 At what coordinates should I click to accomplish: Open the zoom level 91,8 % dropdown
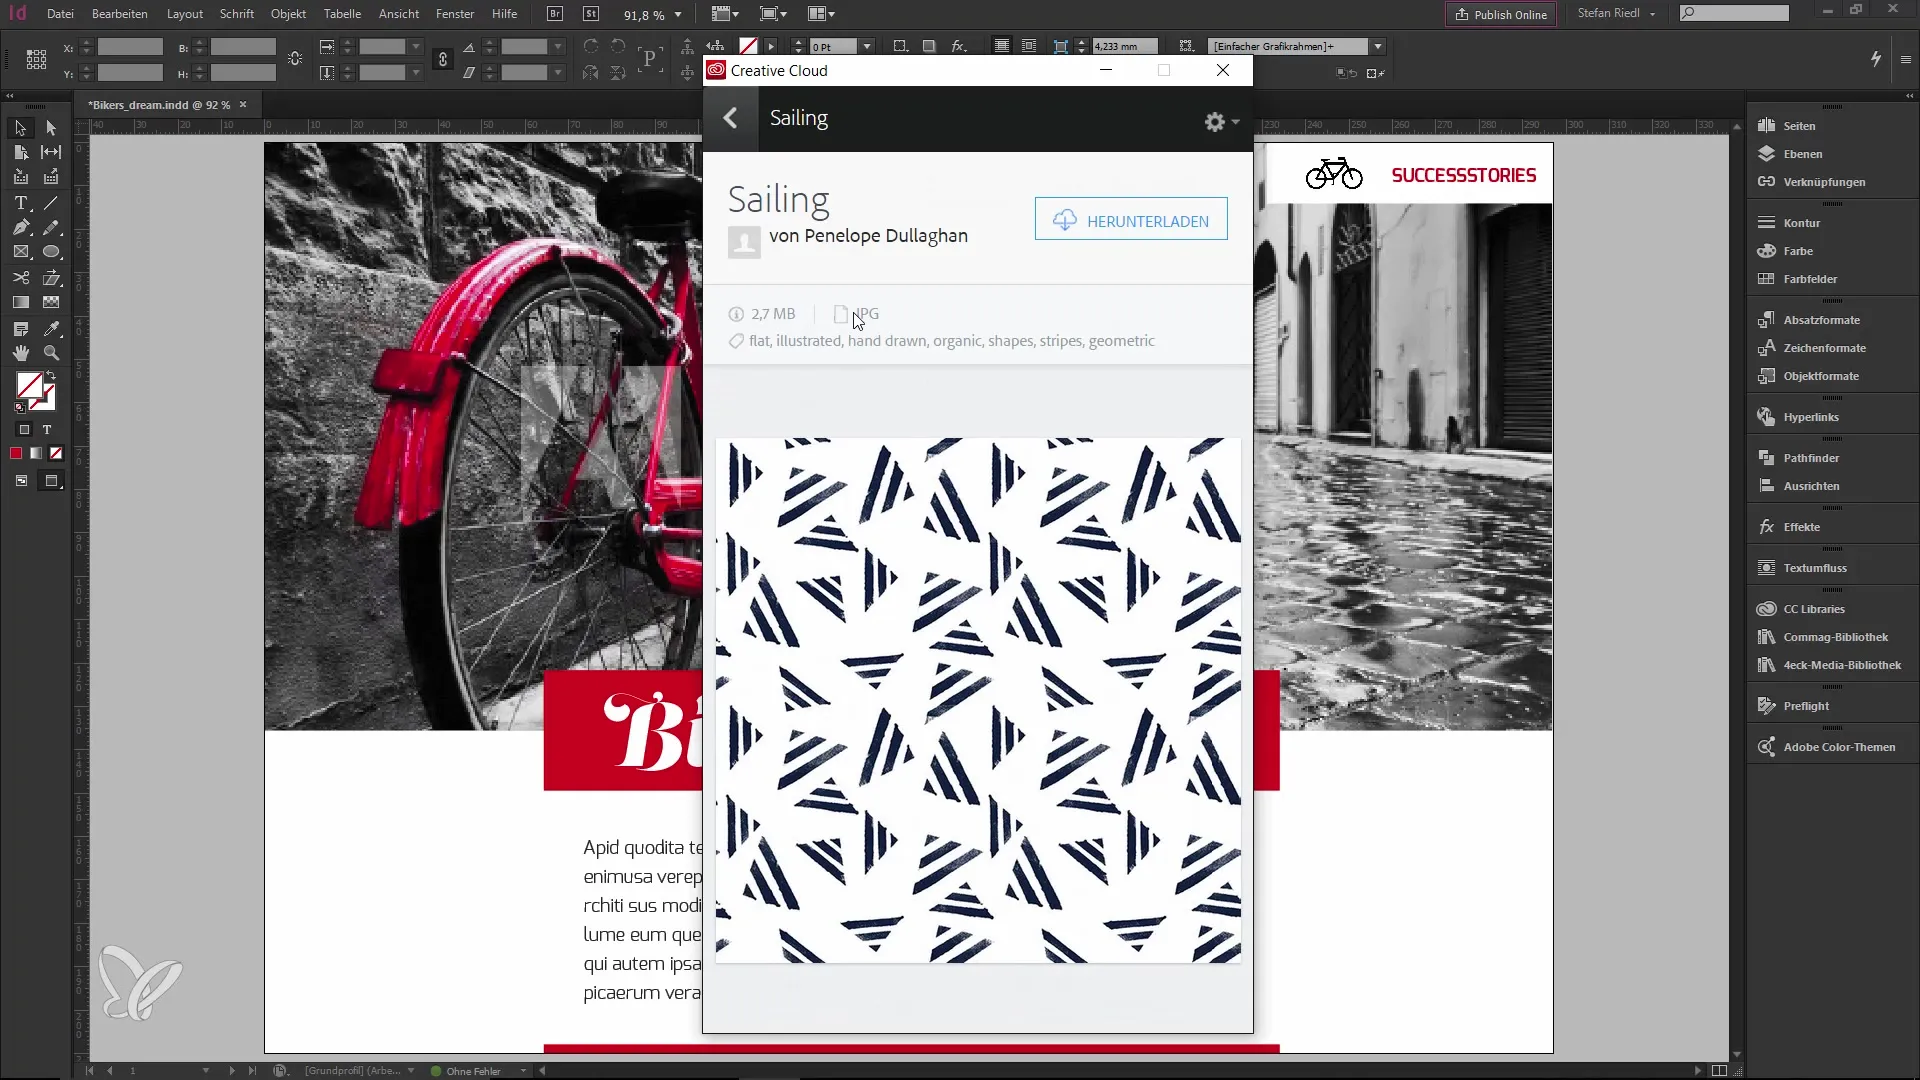tap(678, 15)
